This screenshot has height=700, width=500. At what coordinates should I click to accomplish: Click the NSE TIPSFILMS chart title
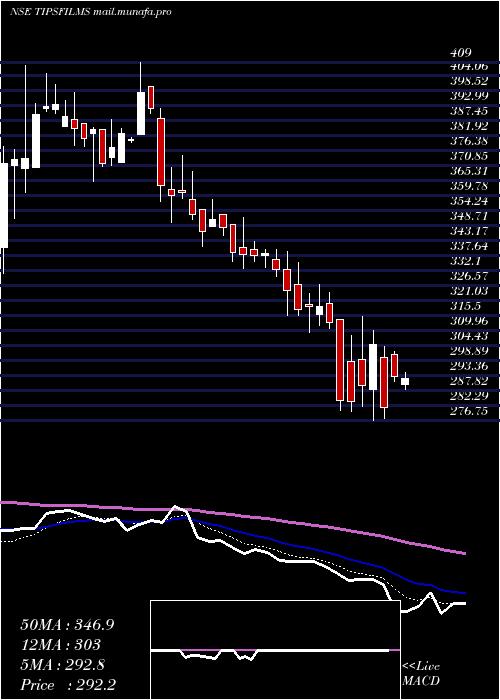coord(90,12)
